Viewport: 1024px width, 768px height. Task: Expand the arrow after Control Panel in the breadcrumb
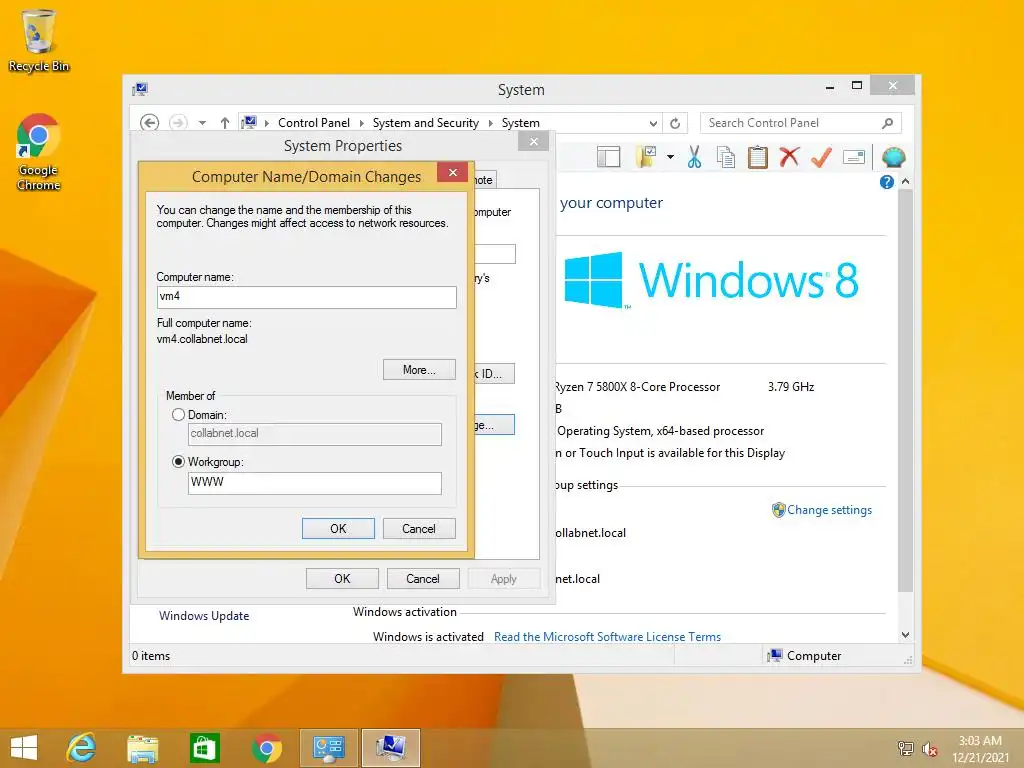pyautogui.click(x=361, y=123)
